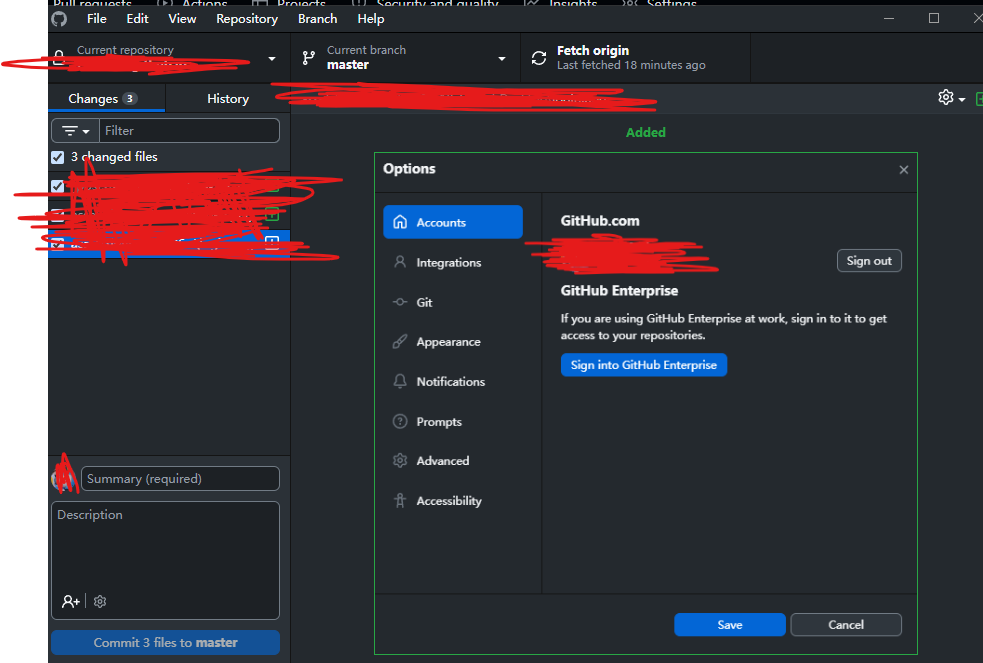
Task: Open the Accessibility options section
Action: click(453, 501)
